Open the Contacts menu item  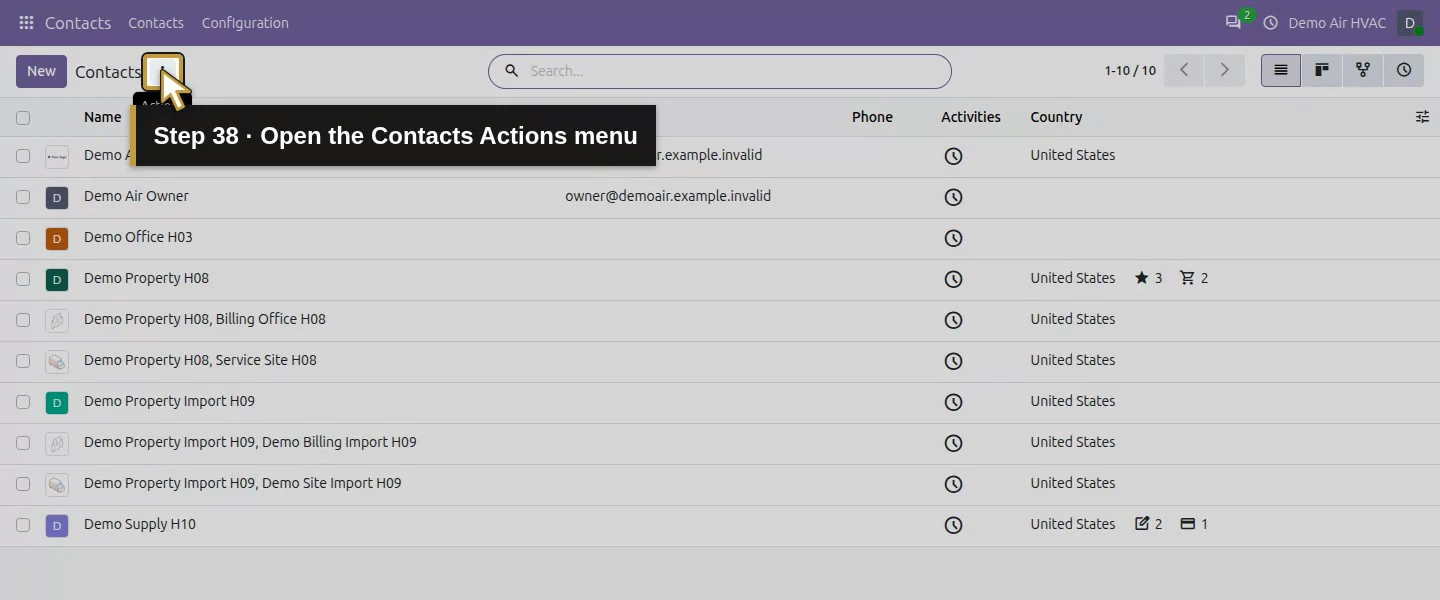tap(156, 22)
